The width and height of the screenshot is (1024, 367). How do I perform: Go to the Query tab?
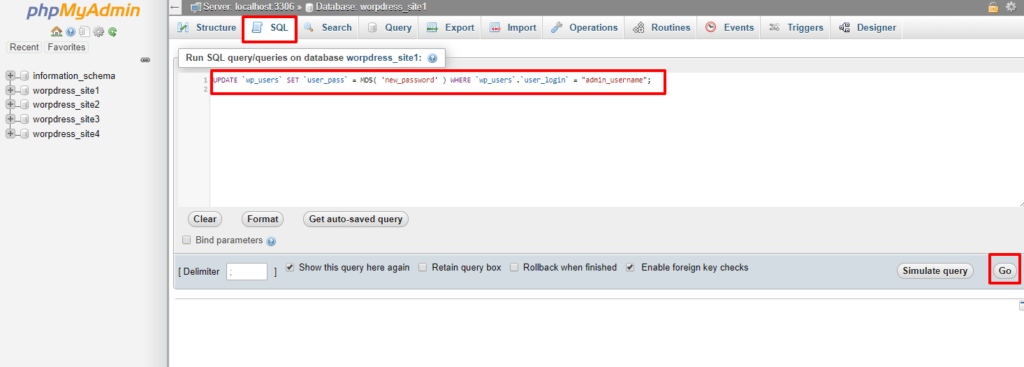(390, 27)
